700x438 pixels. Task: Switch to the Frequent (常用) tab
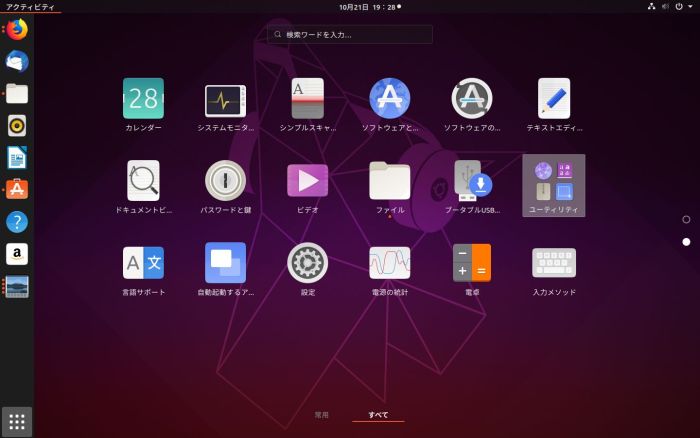(x=321, y=415)
